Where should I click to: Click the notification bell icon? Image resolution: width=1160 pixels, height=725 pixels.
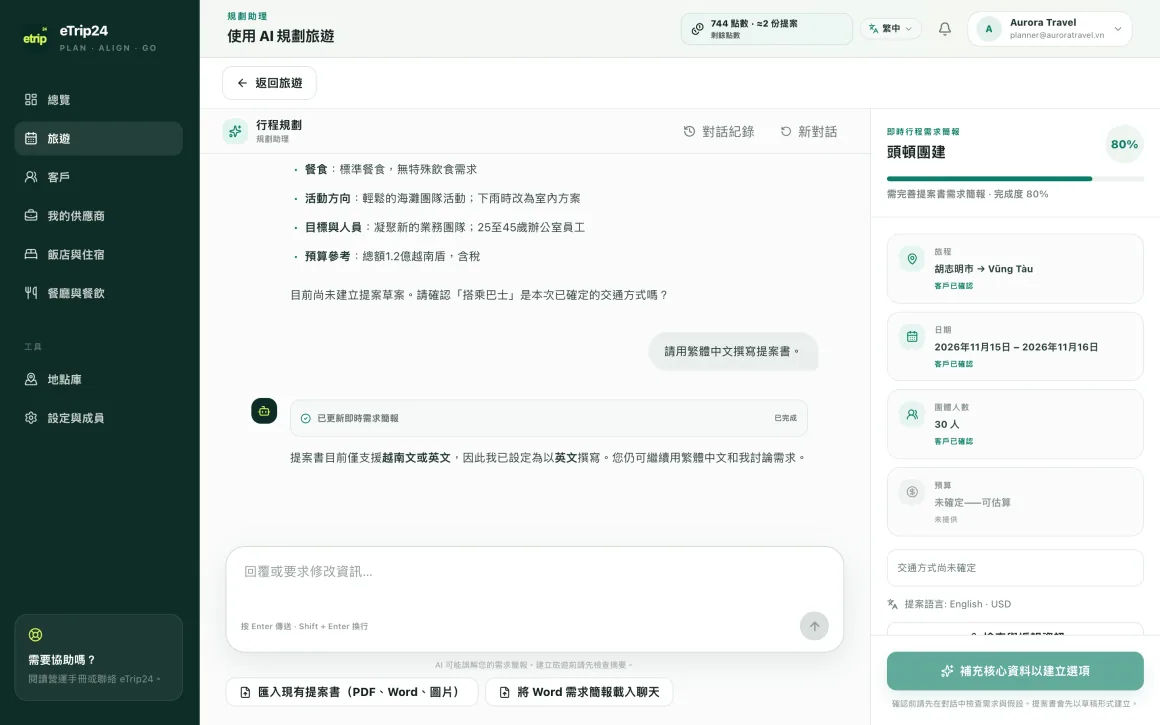(945, 29)
